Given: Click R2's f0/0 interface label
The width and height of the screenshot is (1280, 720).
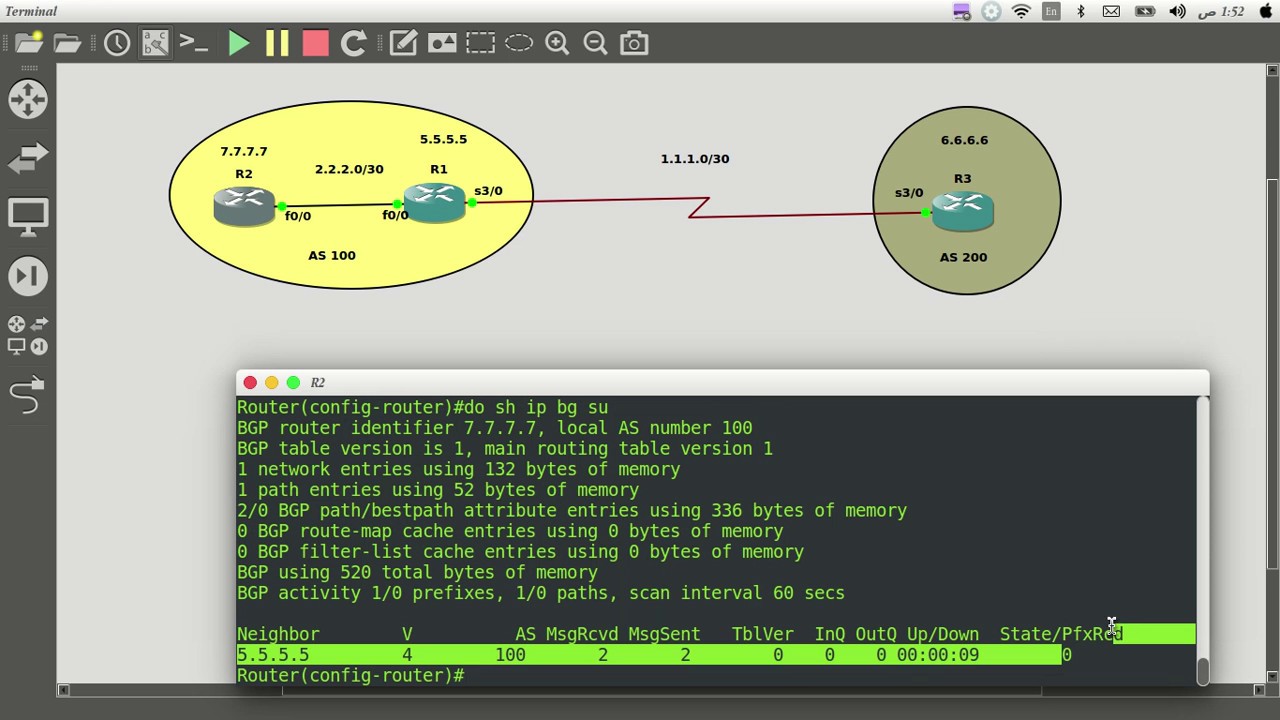Looking at the screenshot, I should [x=298, y=215].
